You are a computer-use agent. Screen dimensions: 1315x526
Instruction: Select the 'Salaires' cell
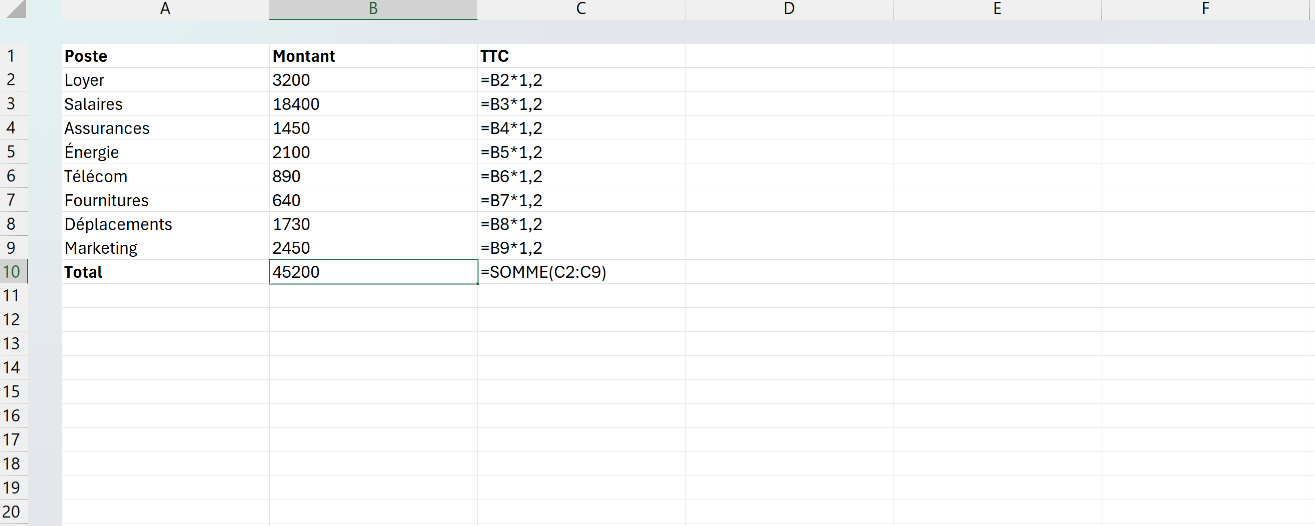pyautogui.click(x=165, y=104)
